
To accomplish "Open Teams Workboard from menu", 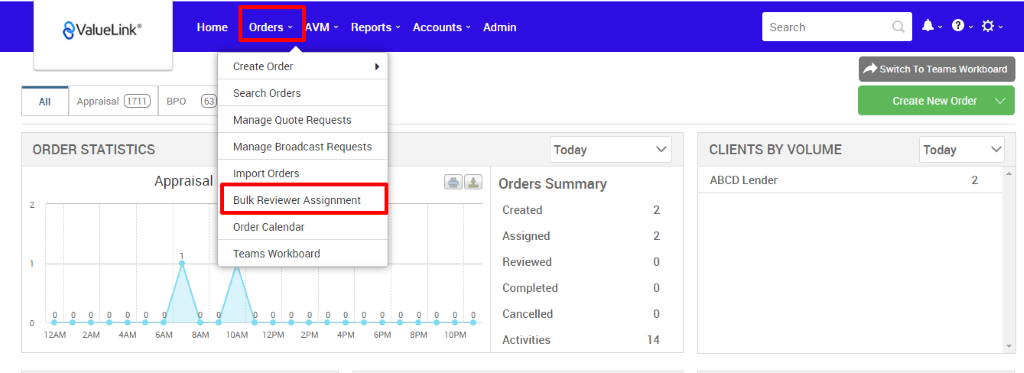I will 303,253.
